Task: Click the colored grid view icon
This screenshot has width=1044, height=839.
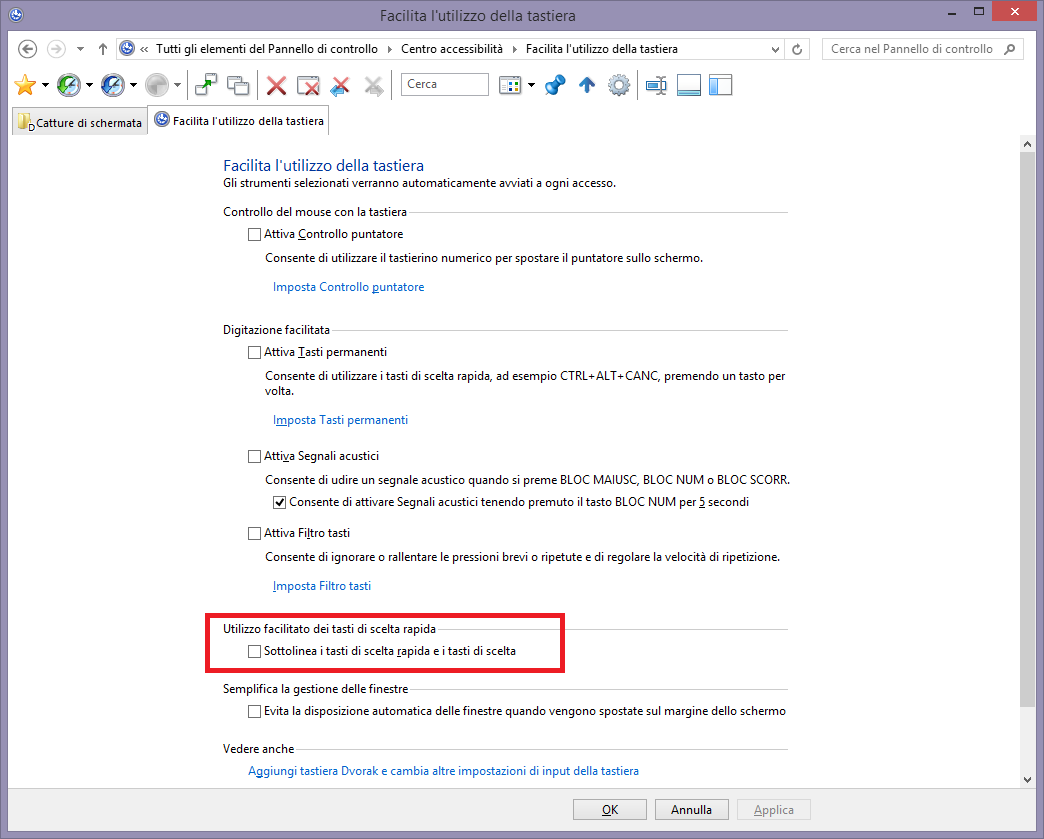Action: (510, 85)
